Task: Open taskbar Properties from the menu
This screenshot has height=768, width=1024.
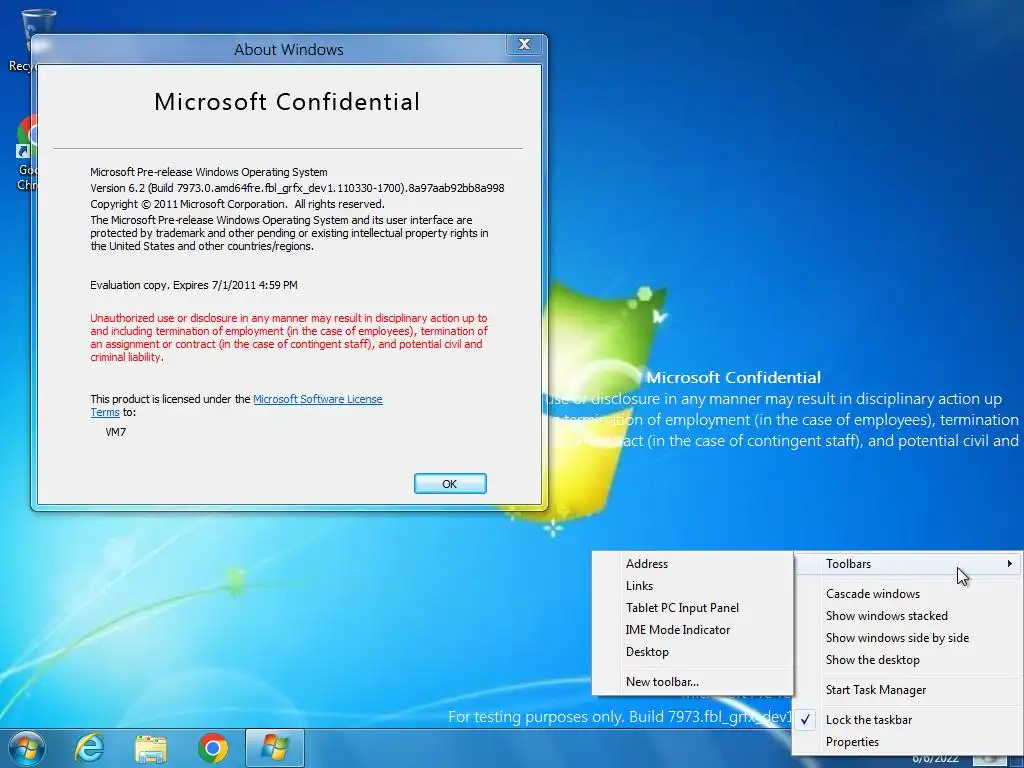Action: click(x=908, y=742)
